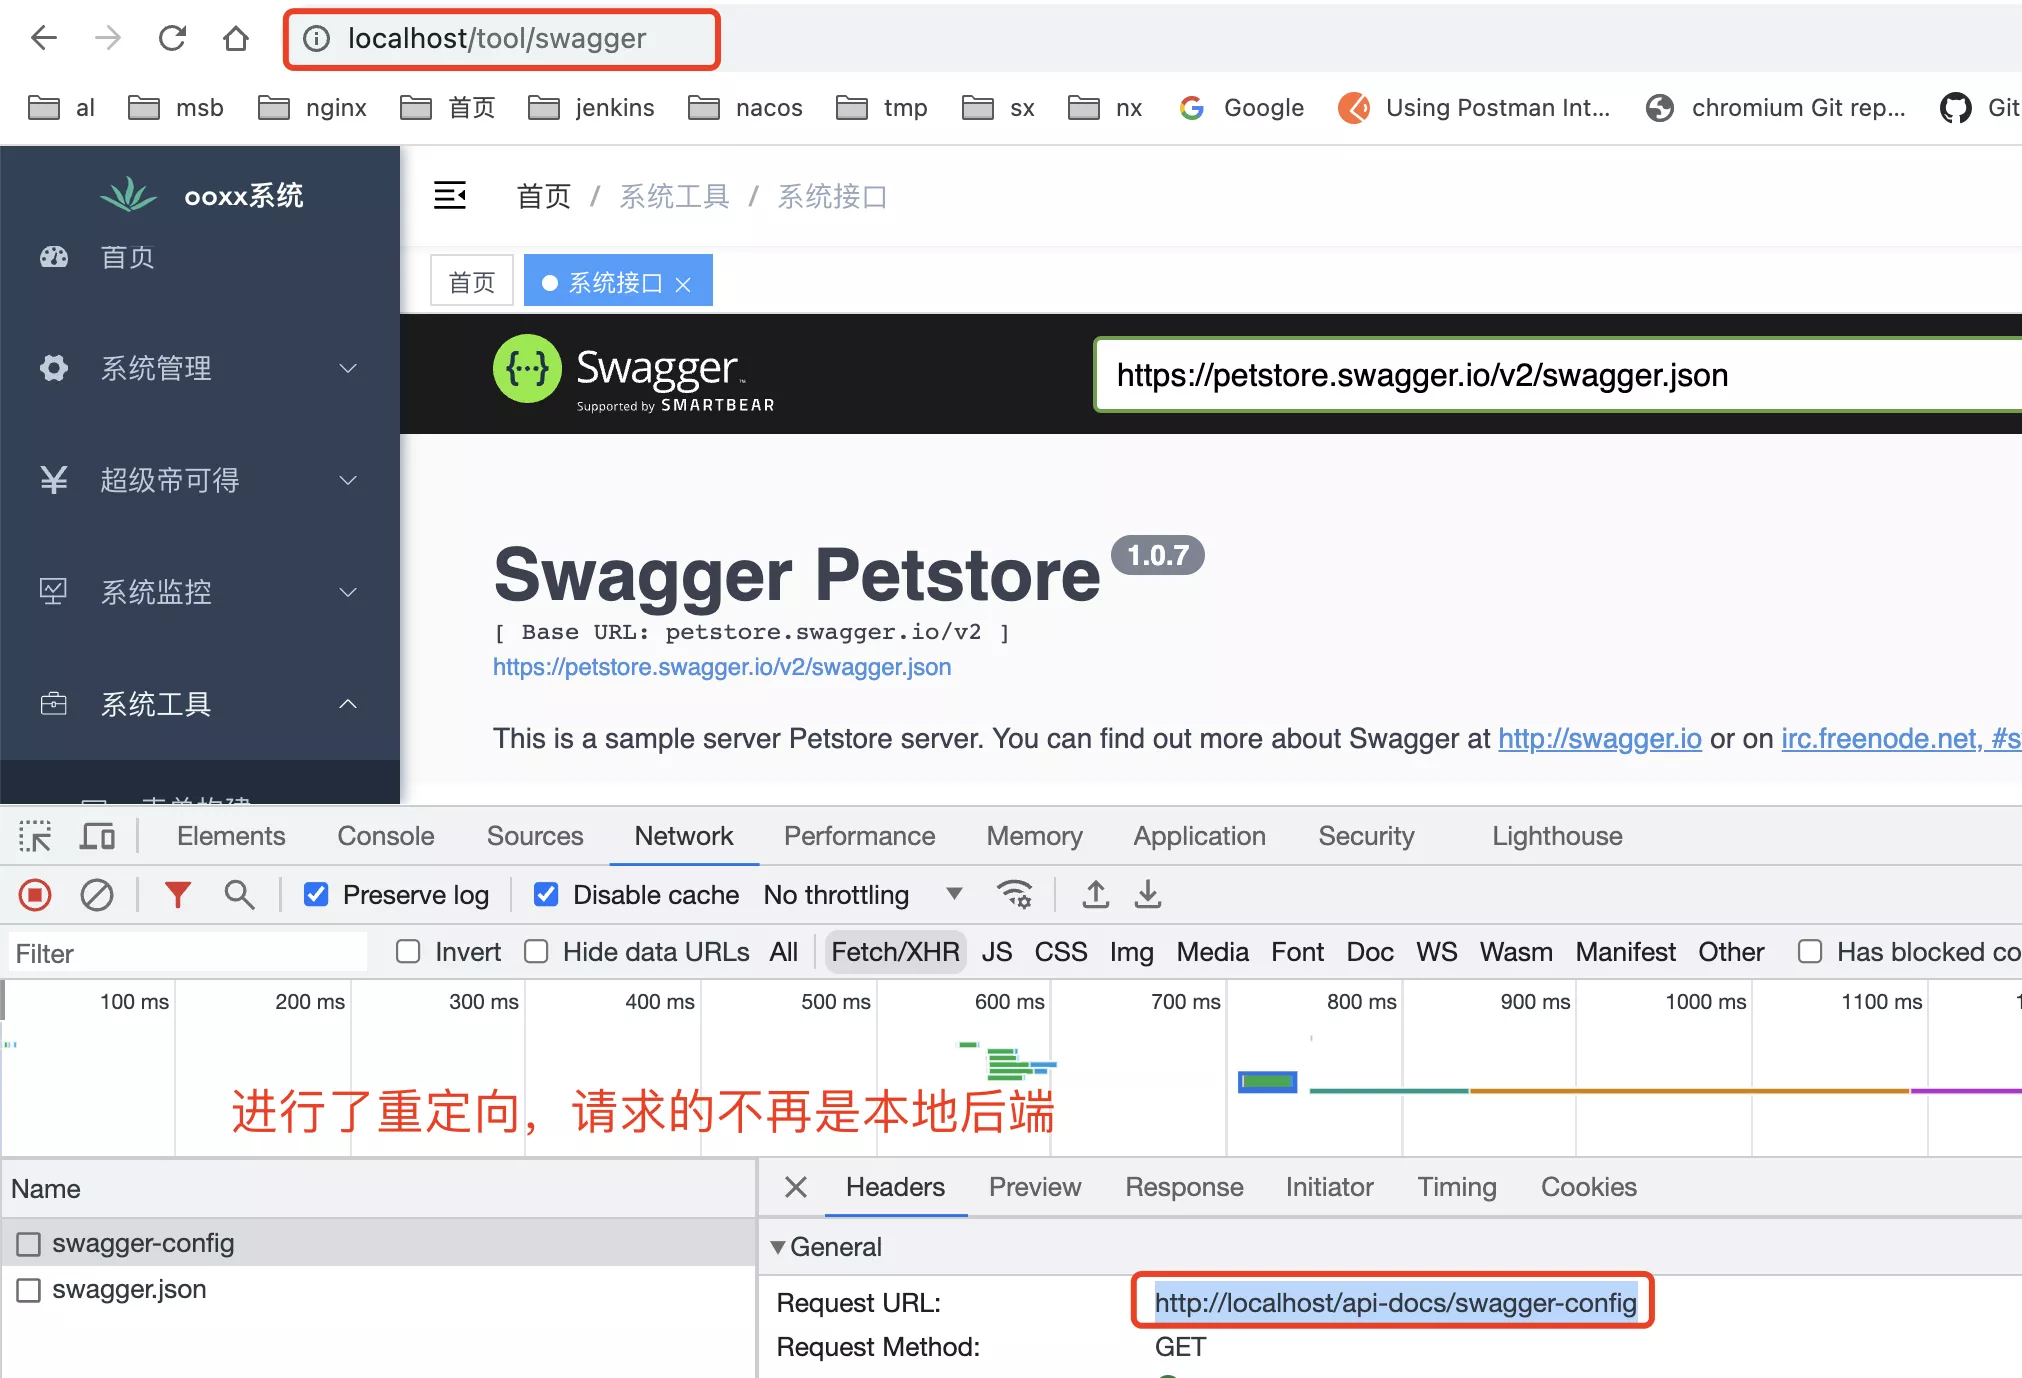Select the swagger.json request row
The width and height of the screenshot is (2022, 1378).
coord(378,1290)
